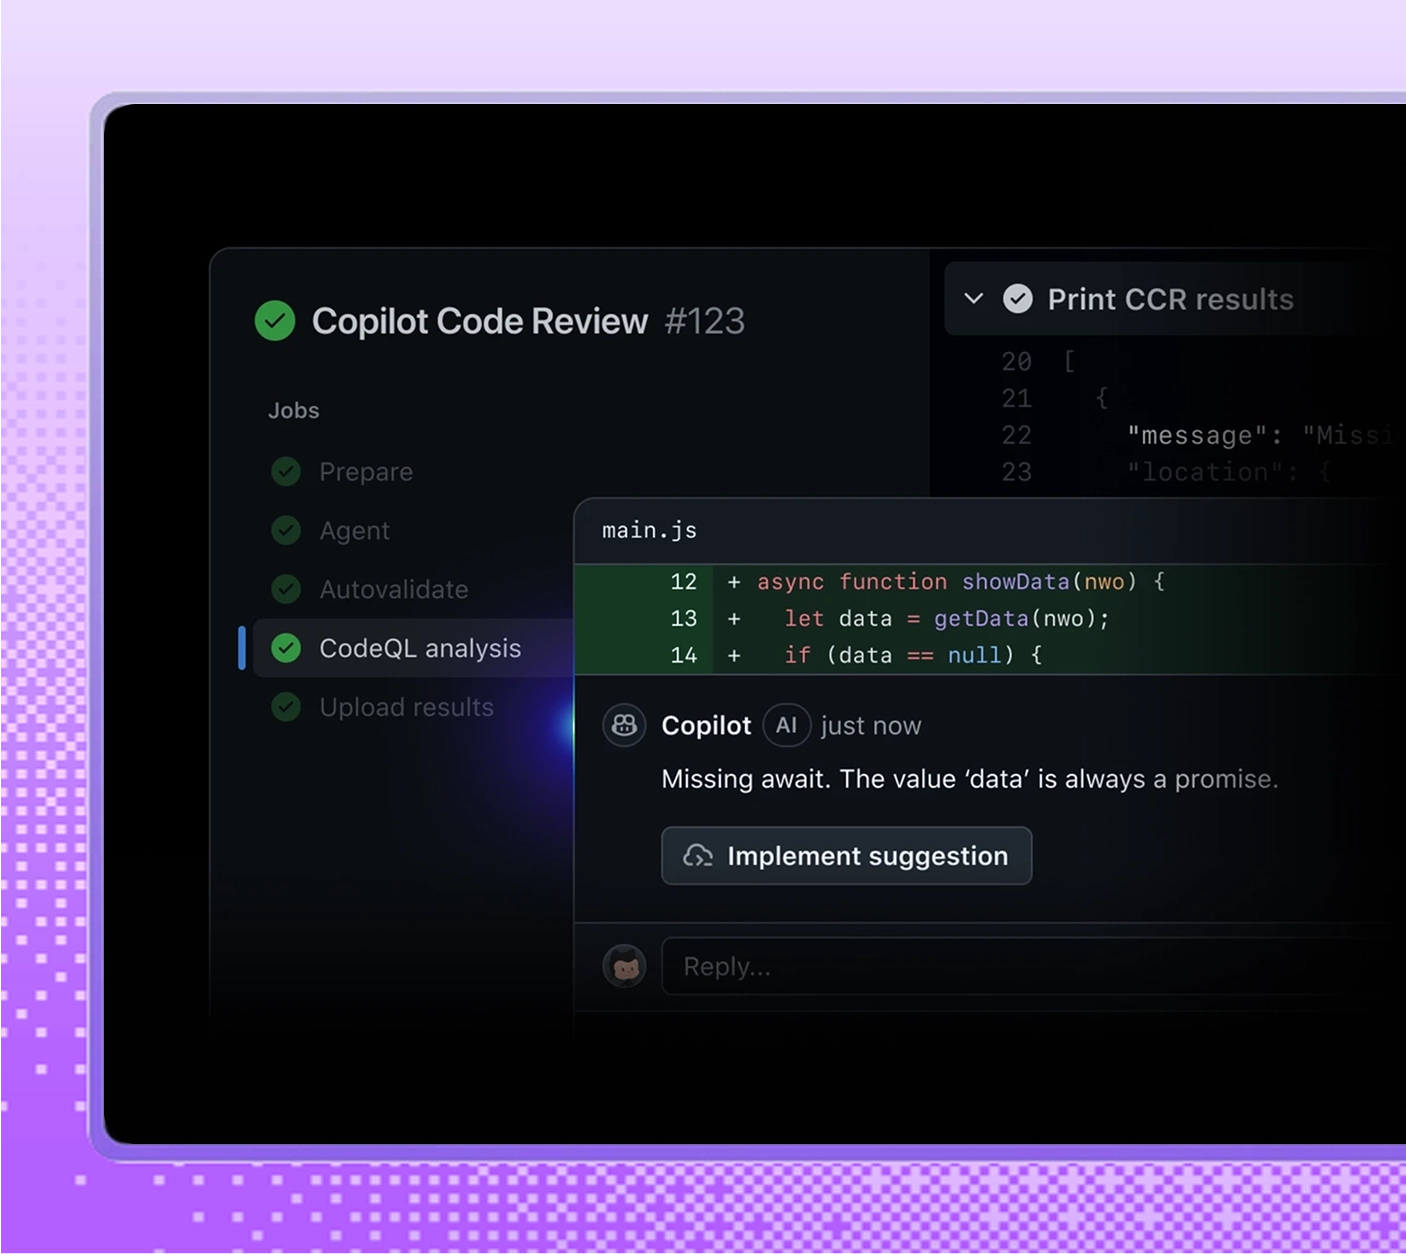The height and width of the screenshot is (1254, 1406).
Task: Click the 'async function showData(nwo) {' code line
Action: pos(961,582)
